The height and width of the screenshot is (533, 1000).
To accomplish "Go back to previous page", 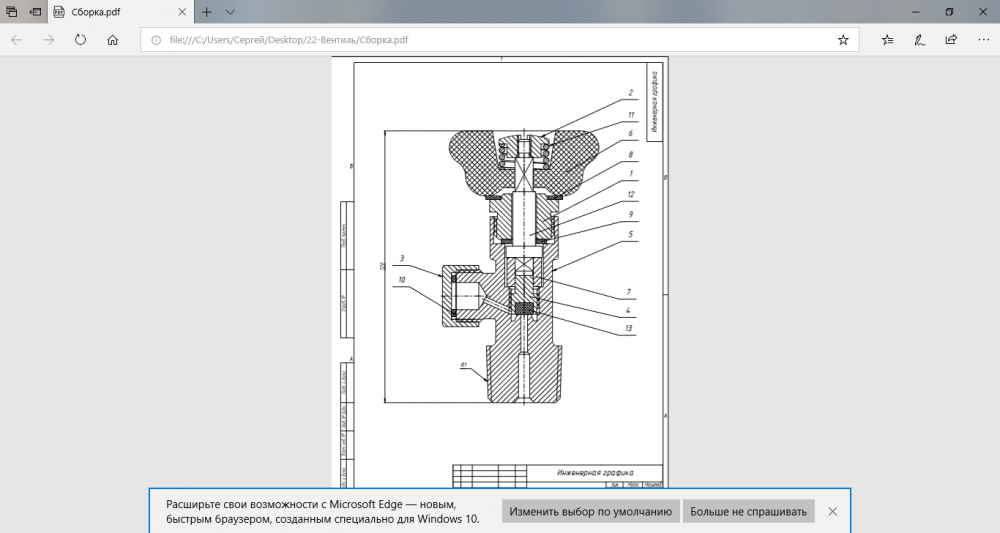I will [17, 40].
